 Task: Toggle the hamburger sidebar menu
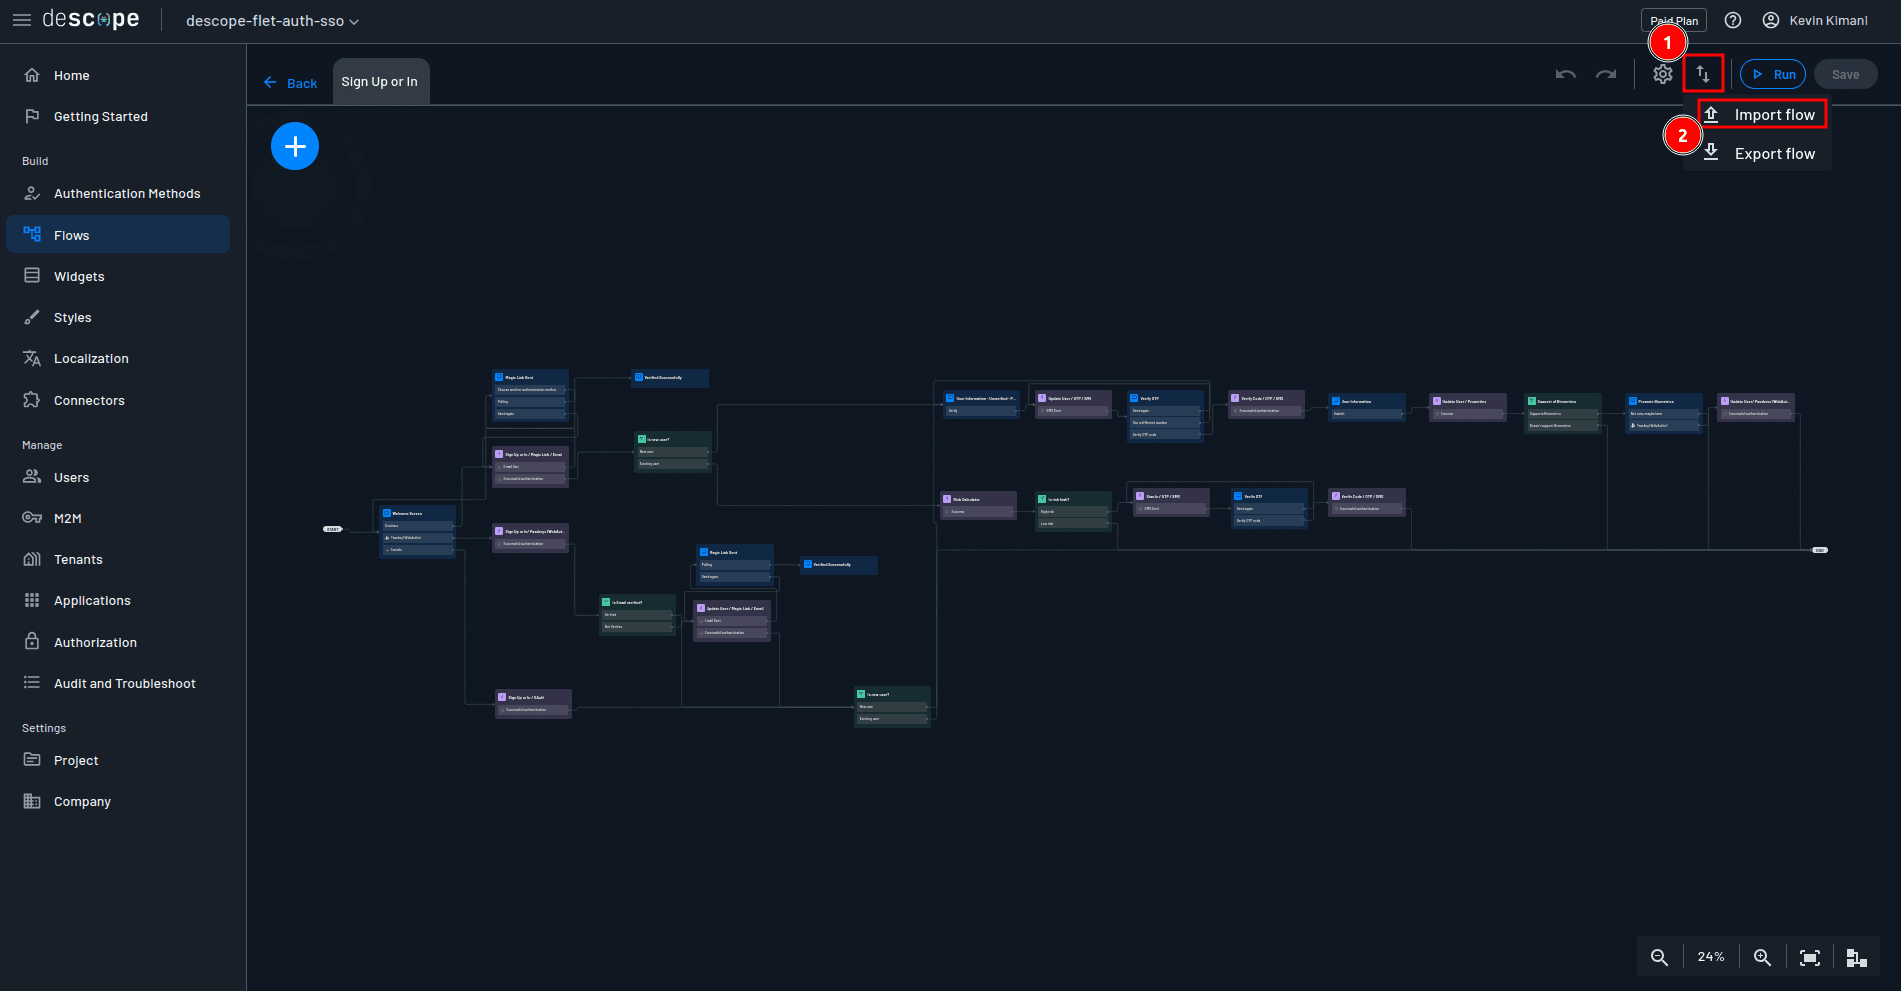[21, 20]
